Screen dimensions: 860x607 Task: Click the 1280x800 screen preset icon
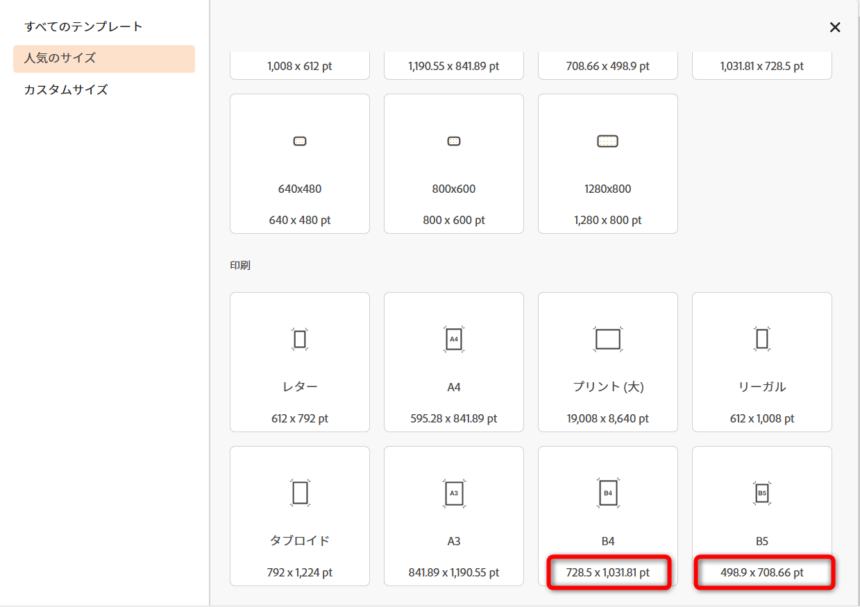607,141
